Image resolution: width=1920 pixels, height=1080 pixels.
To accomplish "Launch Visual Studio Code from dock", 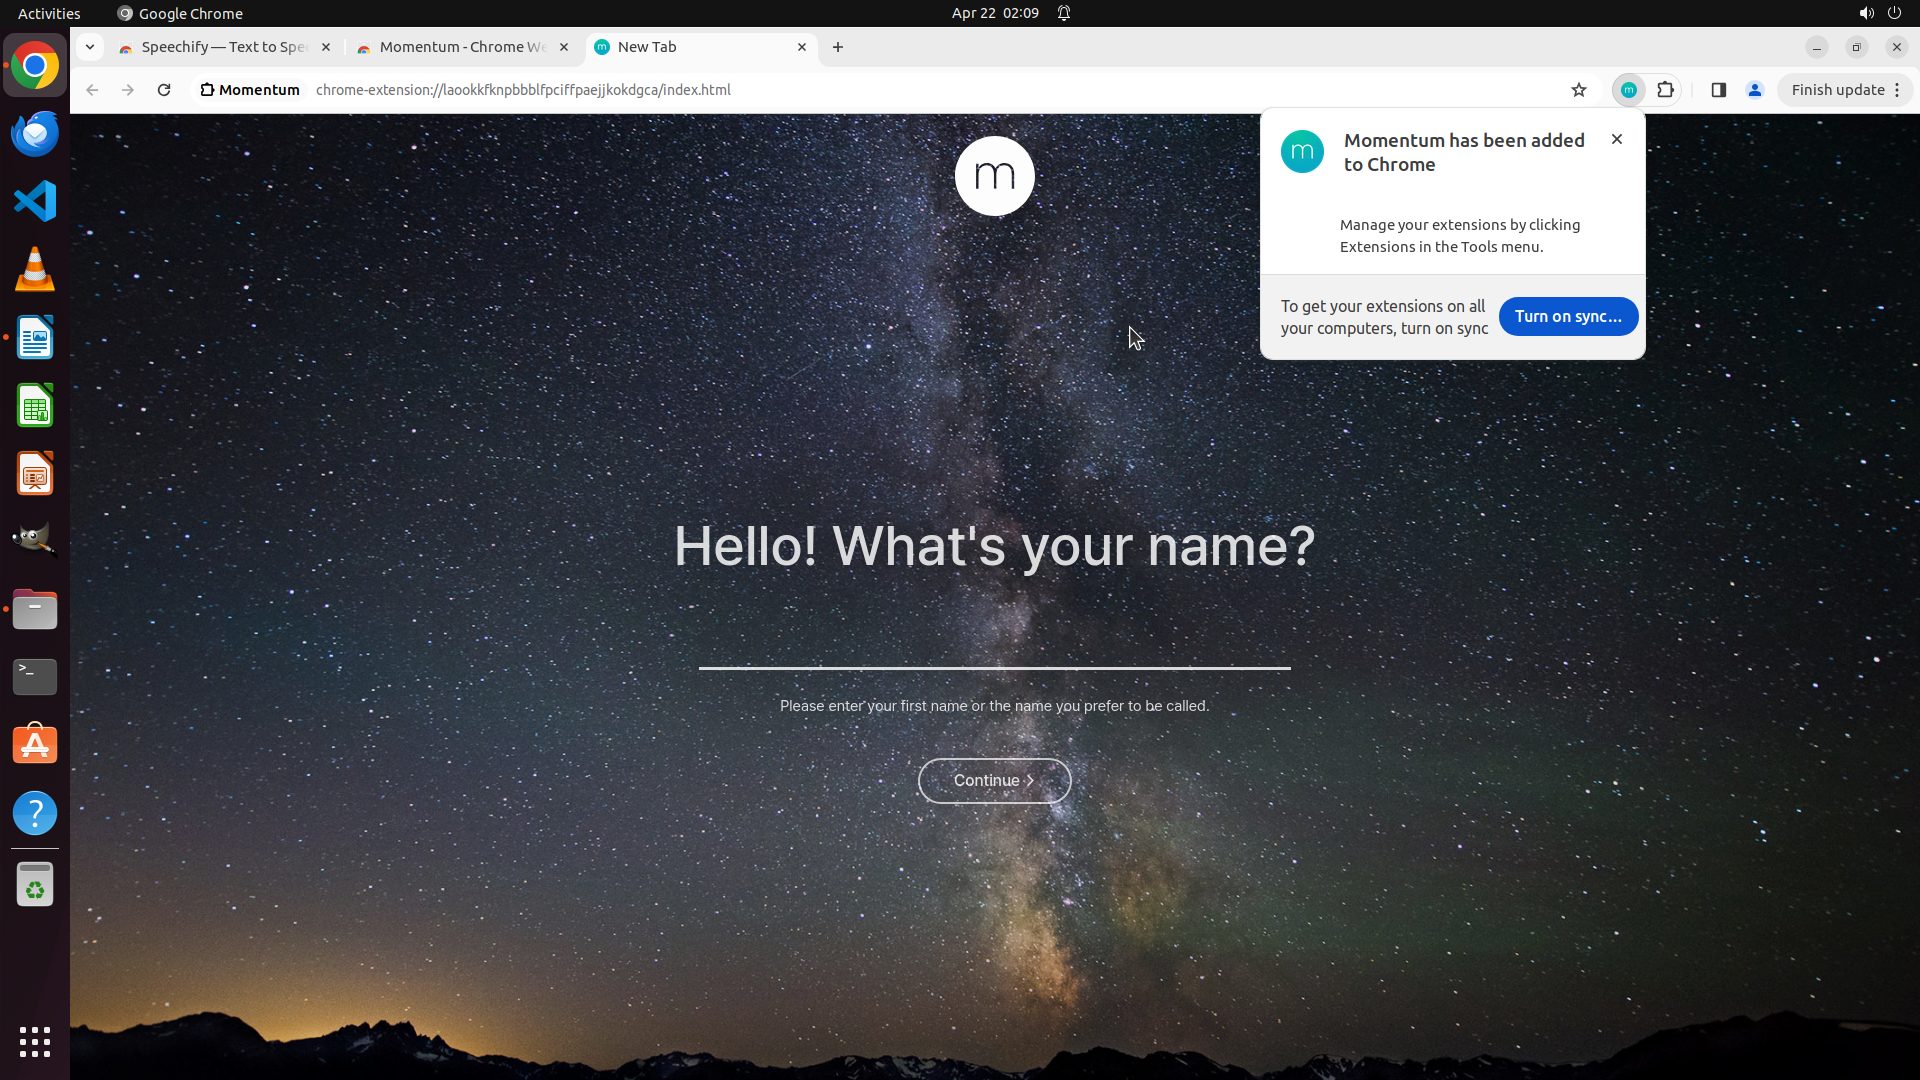I will [x=35, y=201].
